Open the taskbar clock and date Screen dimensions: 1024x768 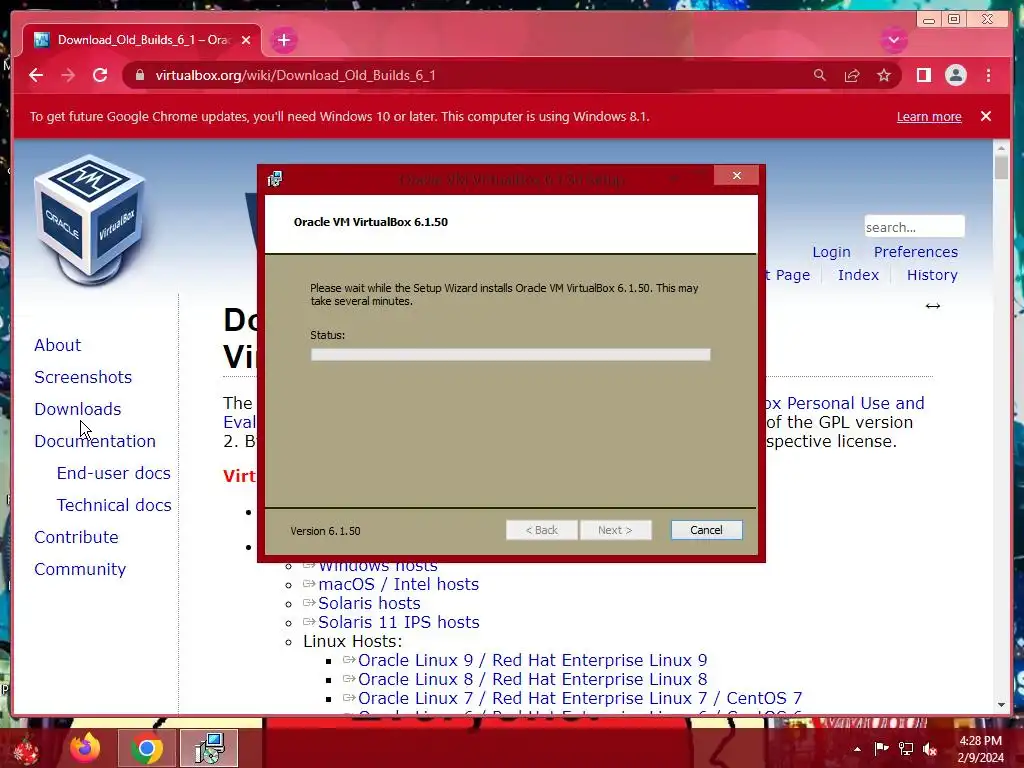click(980, 749)
